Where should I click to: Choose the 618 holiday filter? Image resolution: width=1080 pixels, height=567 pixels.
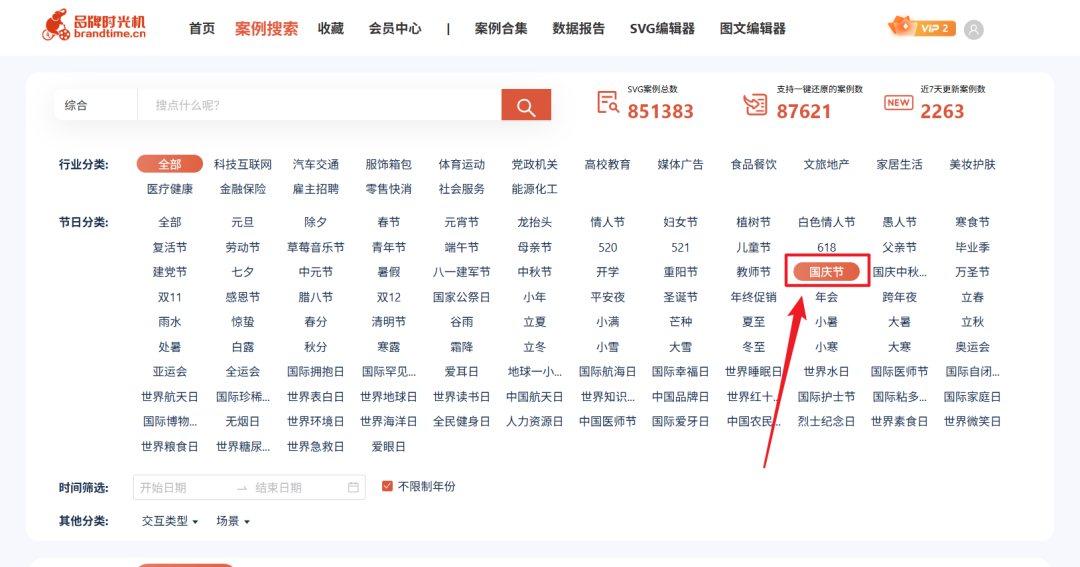click(827, 247)
